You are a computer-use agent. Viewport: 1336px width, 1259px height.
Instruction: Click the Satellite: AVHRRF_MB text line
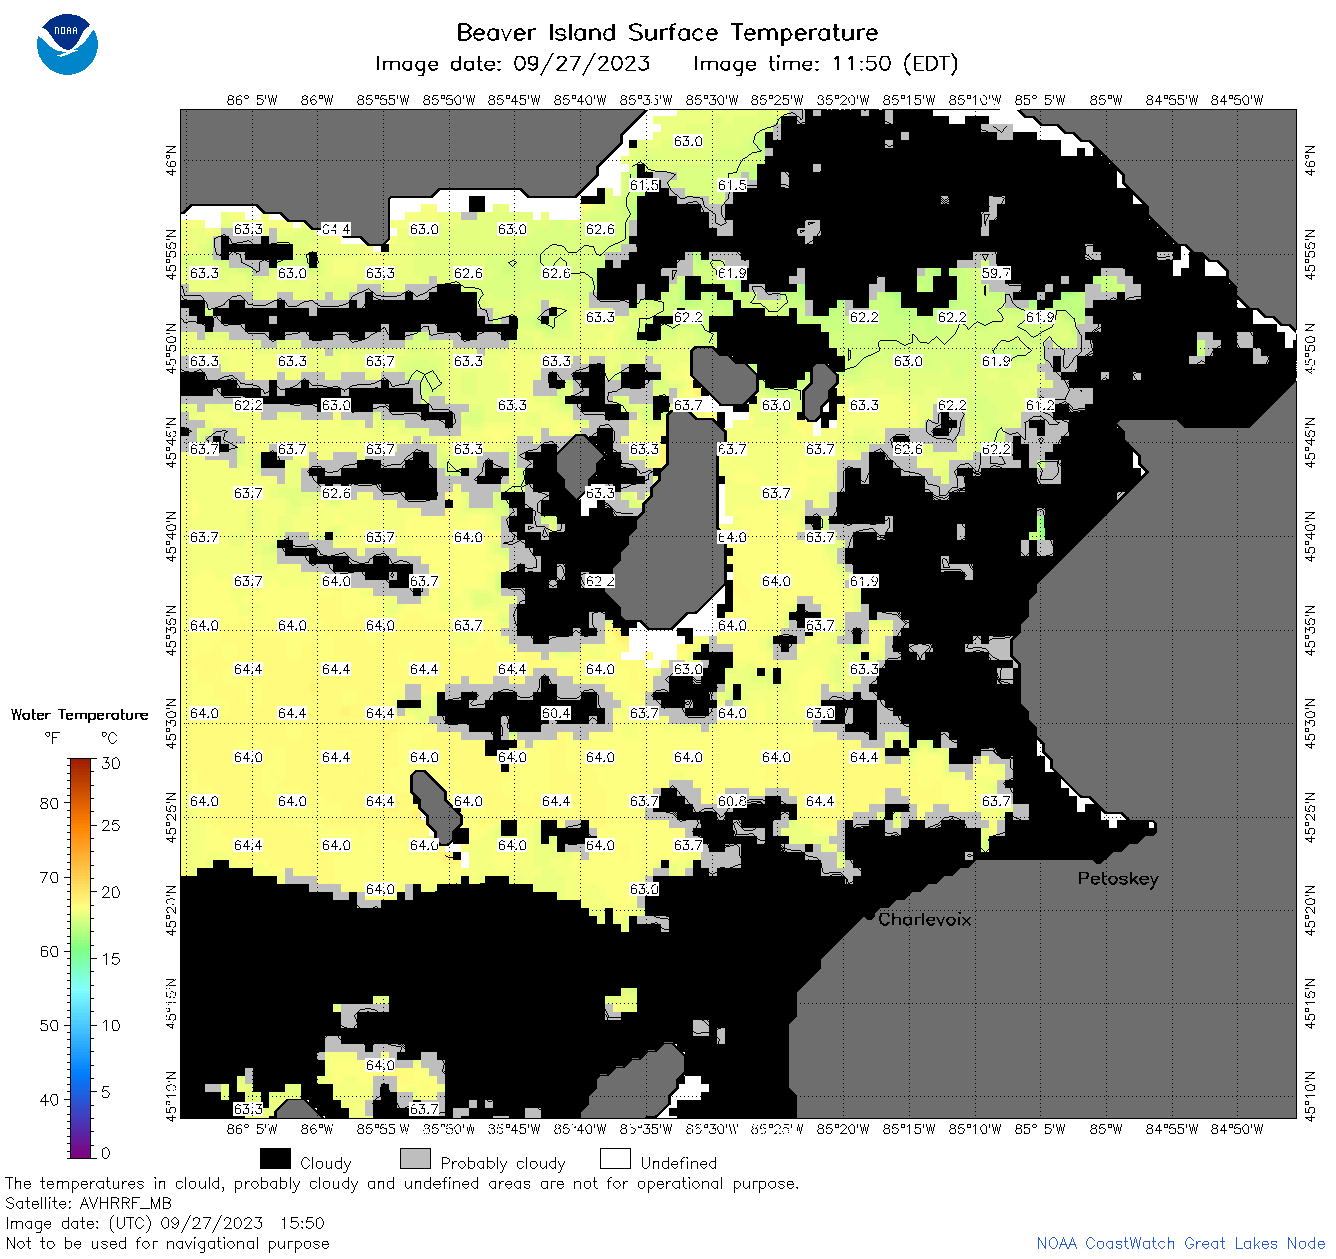click(x=88, y=1203)
